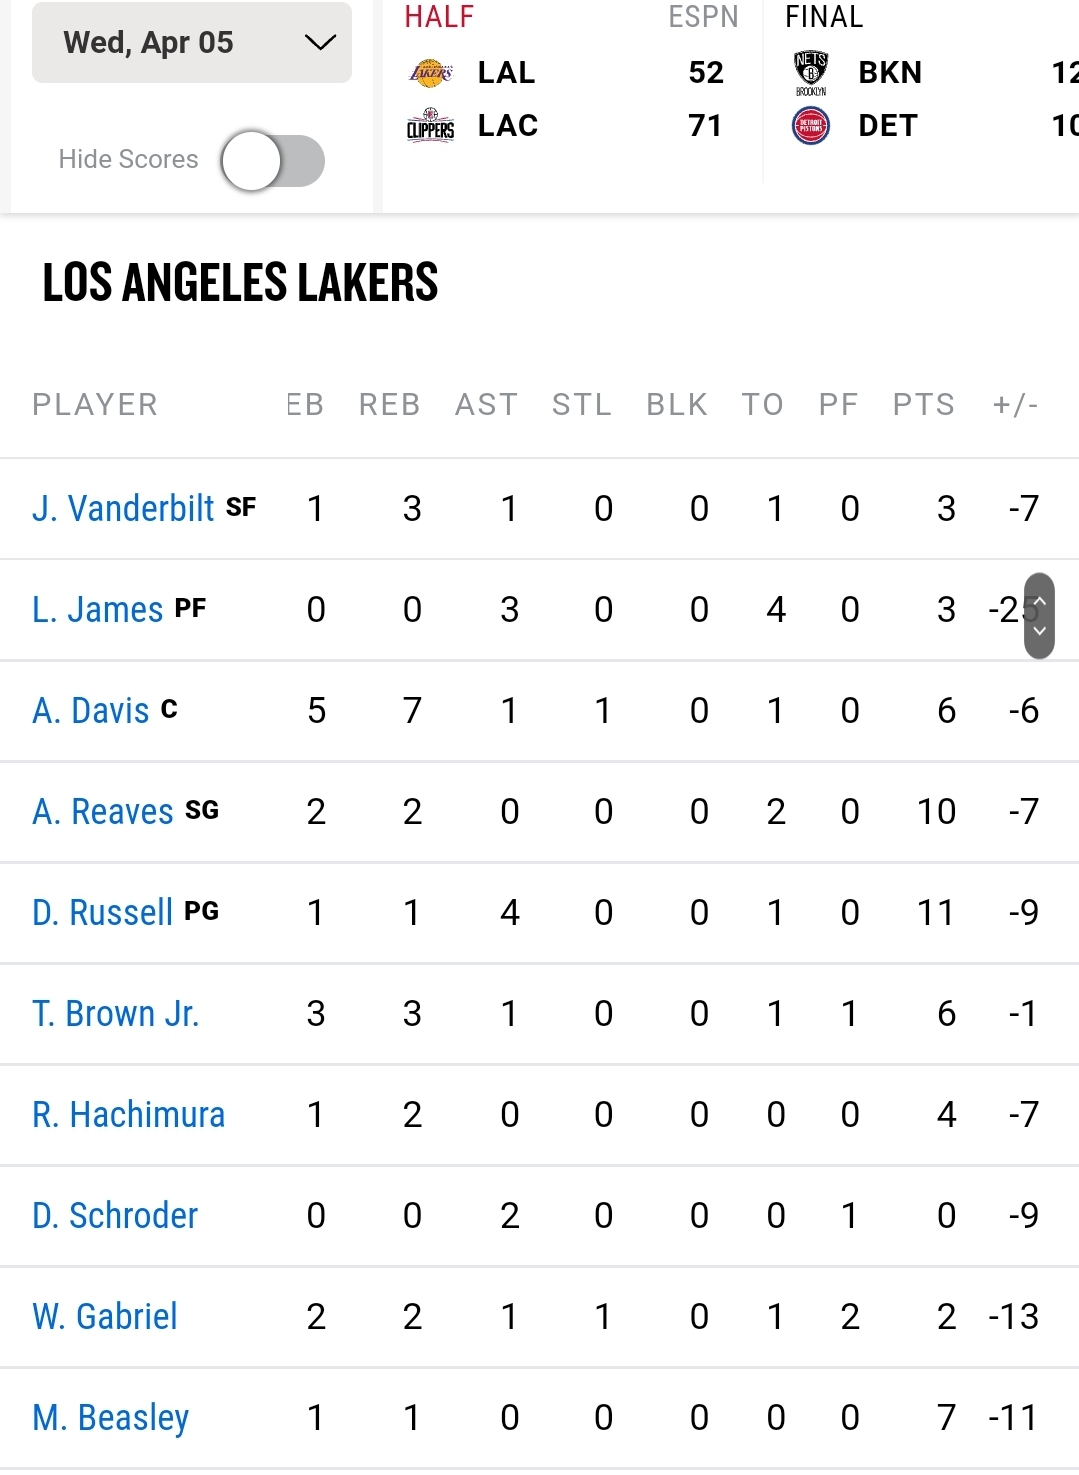View D. Russell player profile
Viewport: 1079px width, 1475px height.
(x=102, y=912)
